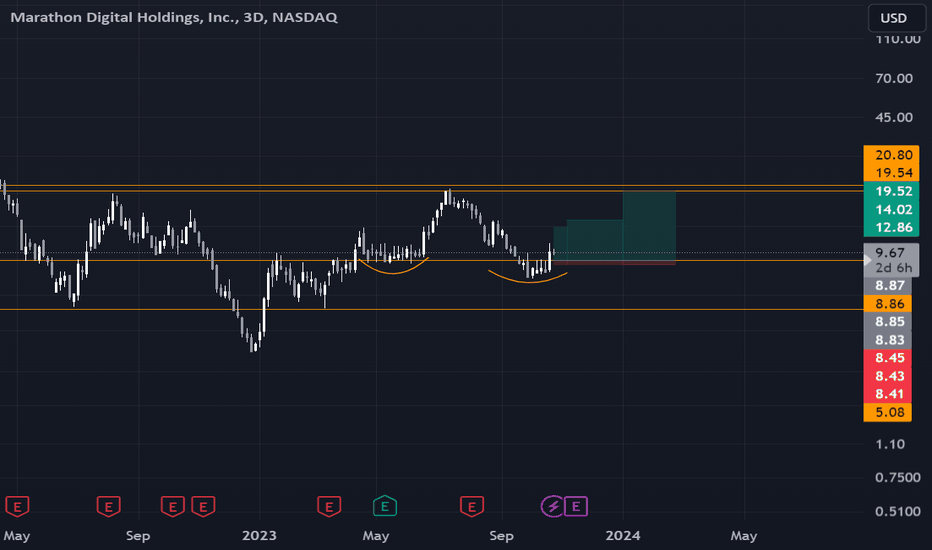This screenshot has width=932, height=550.
Task: Select the green 12.86 target label
Action: (x=891, y=227)
